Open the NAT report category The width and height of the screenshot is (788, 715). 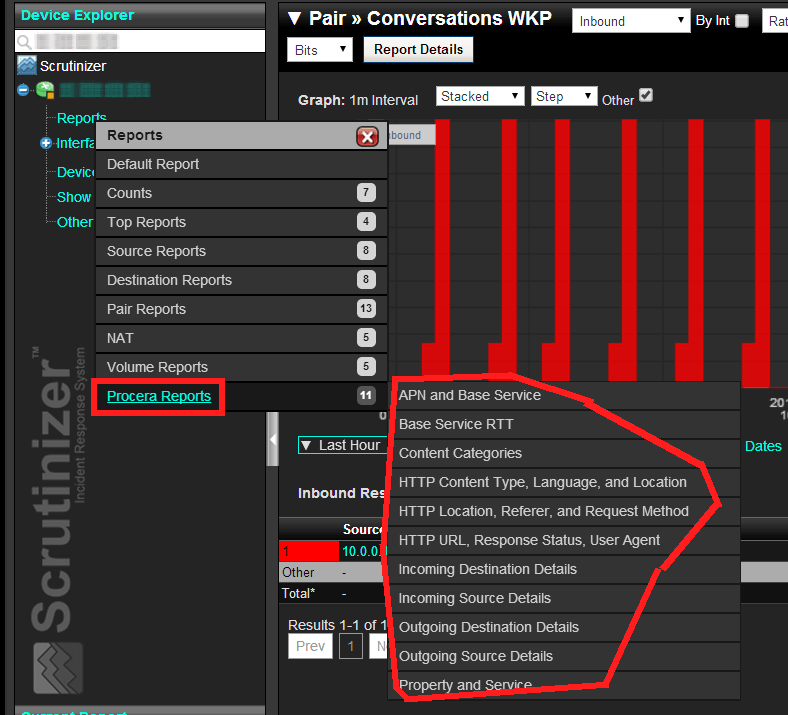coord(241,338)
